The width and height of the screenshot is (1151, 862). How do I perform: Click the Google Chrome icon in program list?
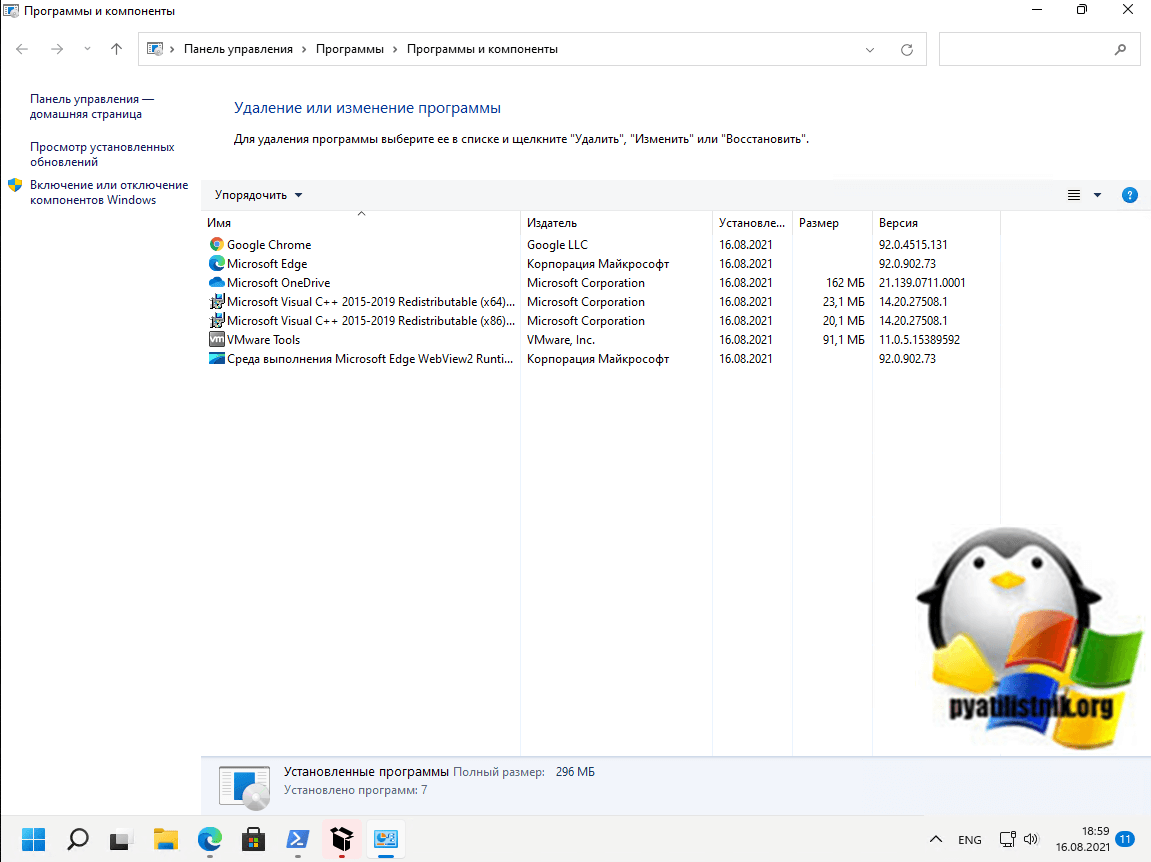[x=217, y=245]
